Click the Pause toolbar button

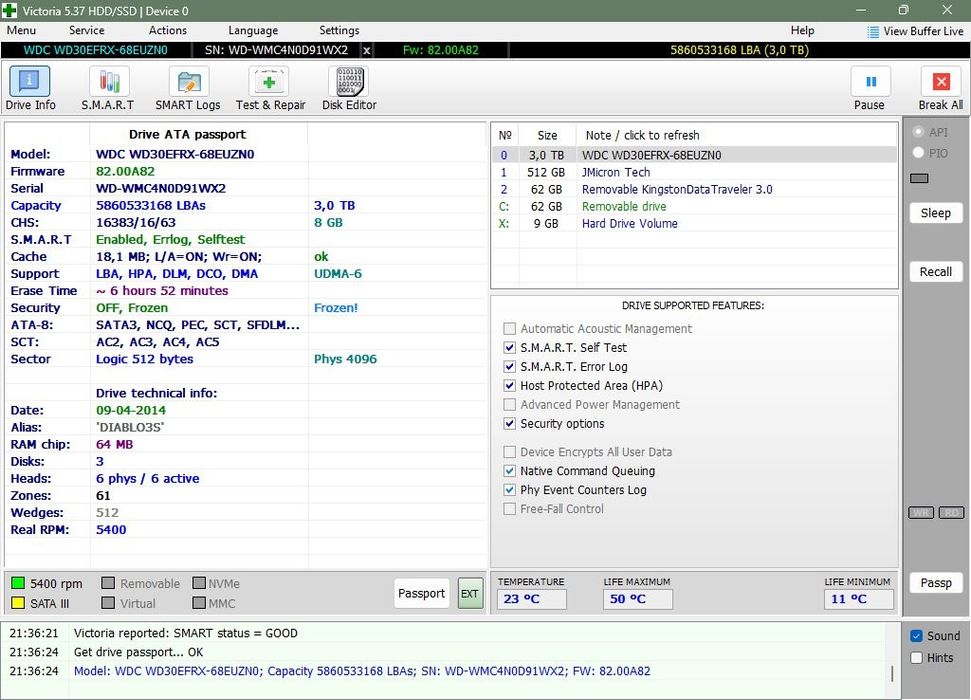coord(869,89)
